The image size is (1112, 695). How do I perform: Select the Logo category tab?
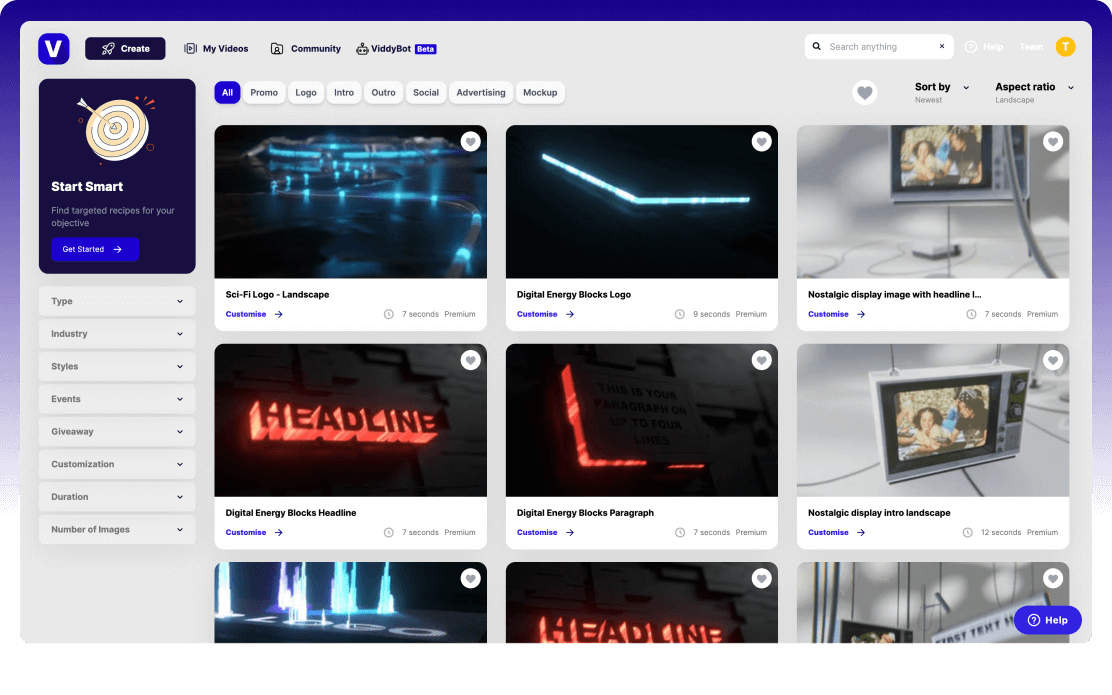[x=306, y=92]
